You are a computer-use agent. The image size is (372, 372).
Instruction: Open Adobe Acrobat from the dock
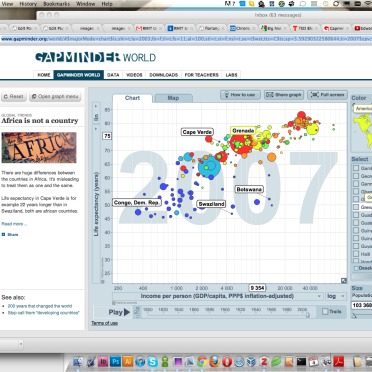coord(338,362)
